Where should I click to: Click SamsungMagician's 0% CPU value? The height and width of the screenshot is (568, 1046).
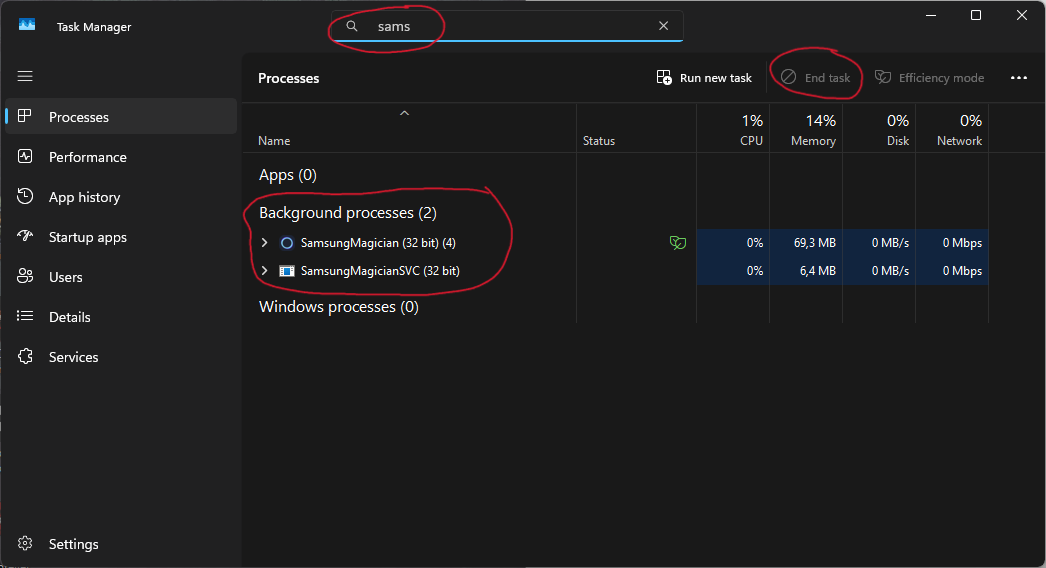[754, 243]
